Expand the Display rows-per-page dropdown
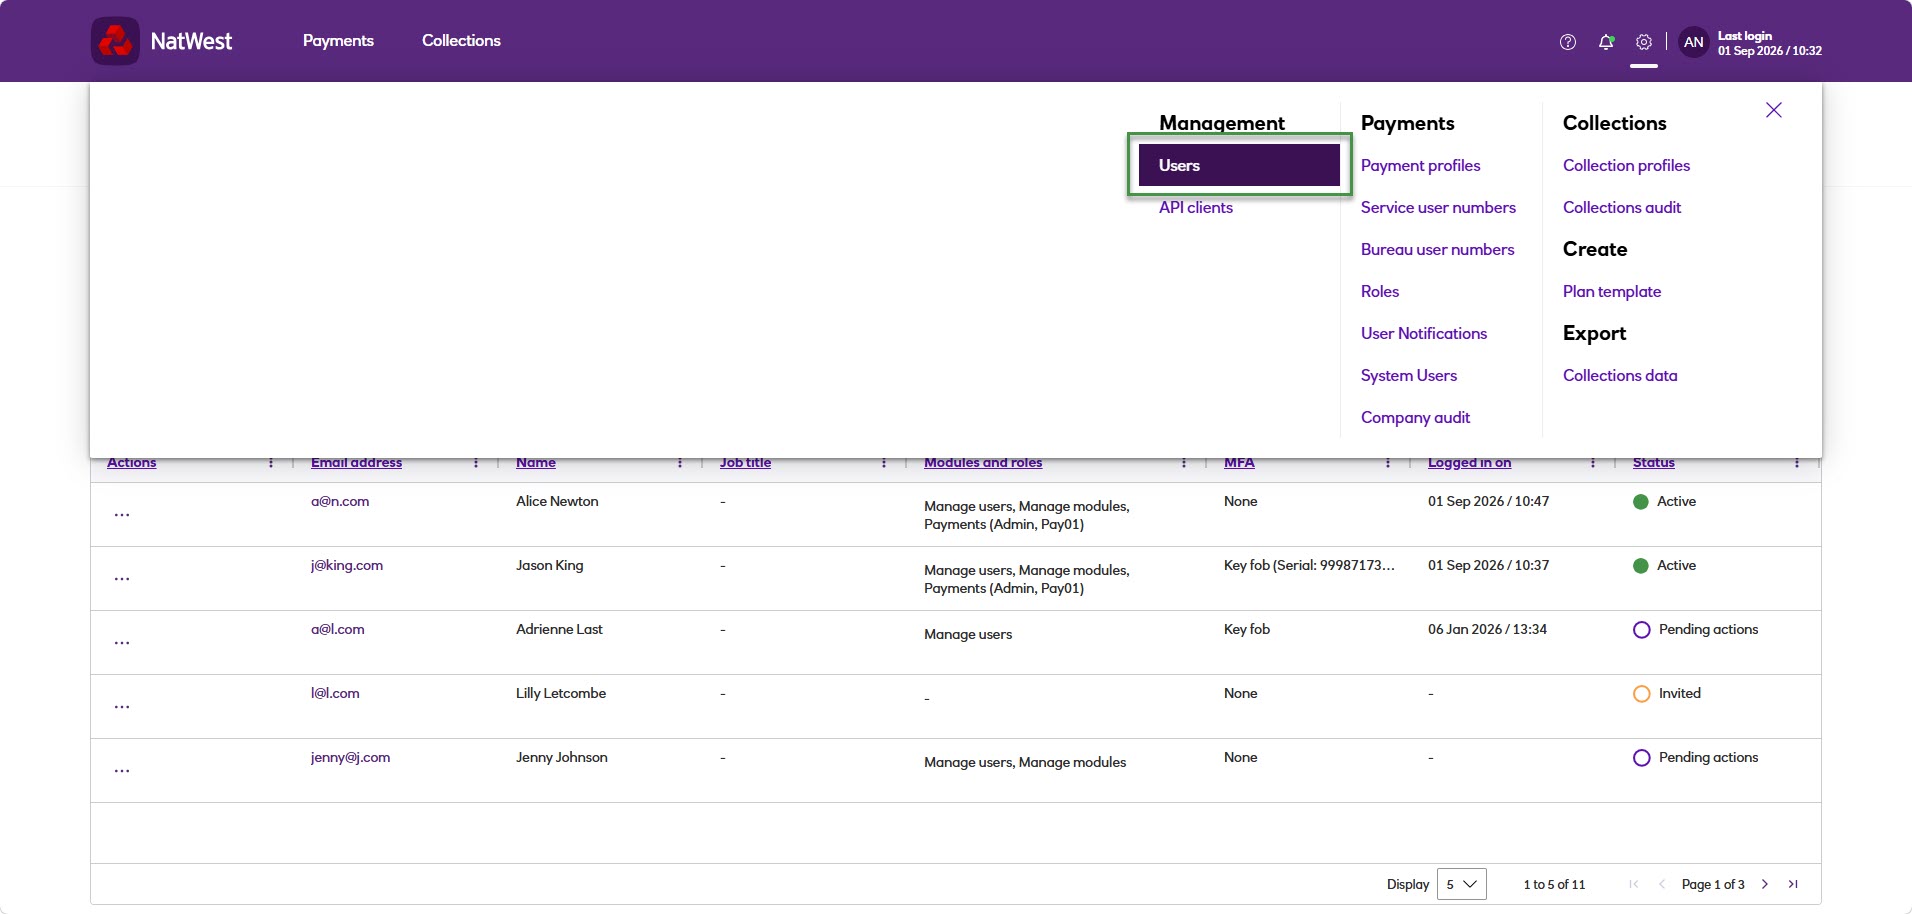Screen dimensions: 1912x914 coord(1462,884)
